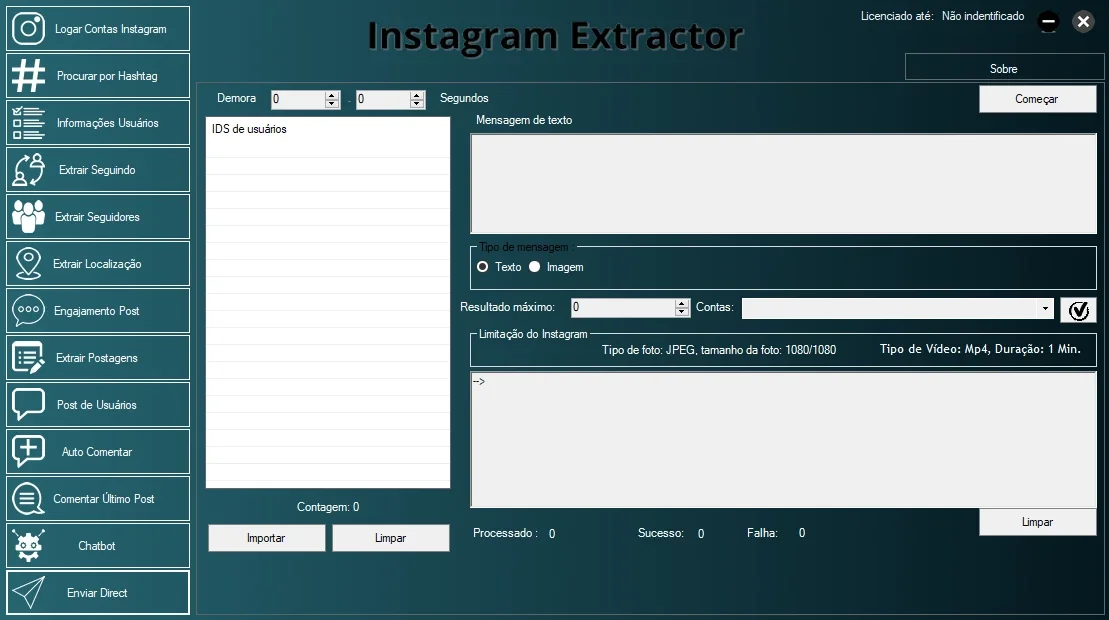
Task: Click the comment lines icon for Comentar Último Post
Action: (x=28, y=498)
